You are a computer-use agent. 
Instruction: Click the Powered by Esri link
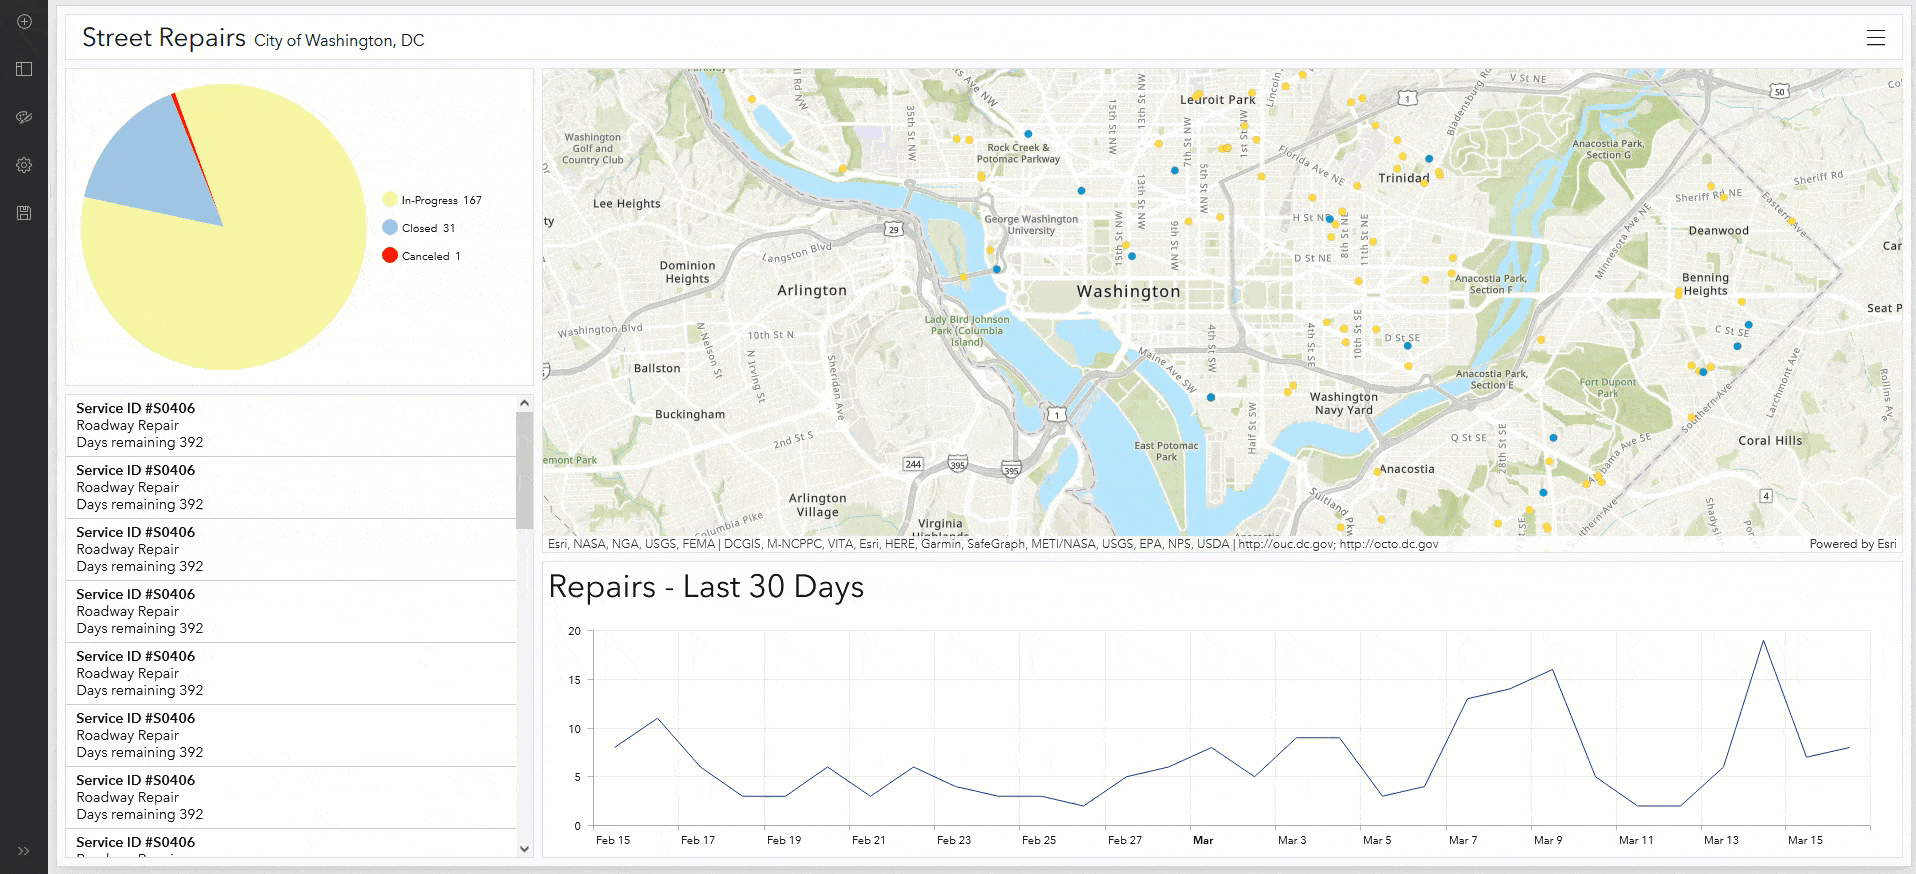coord(1852,544)
